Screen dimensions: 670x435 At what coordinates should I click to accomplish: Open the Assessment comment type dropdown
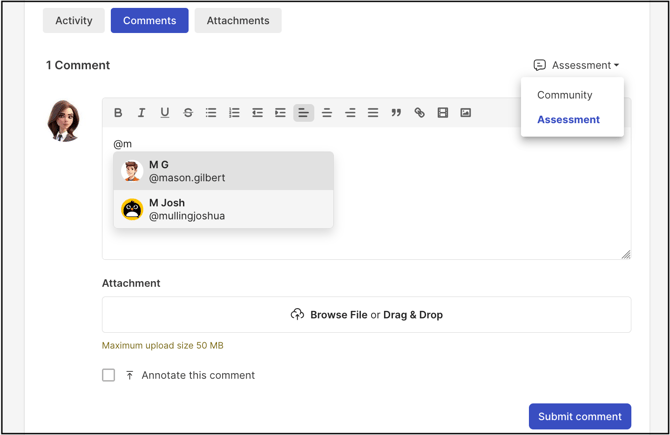tap(576, 65)
